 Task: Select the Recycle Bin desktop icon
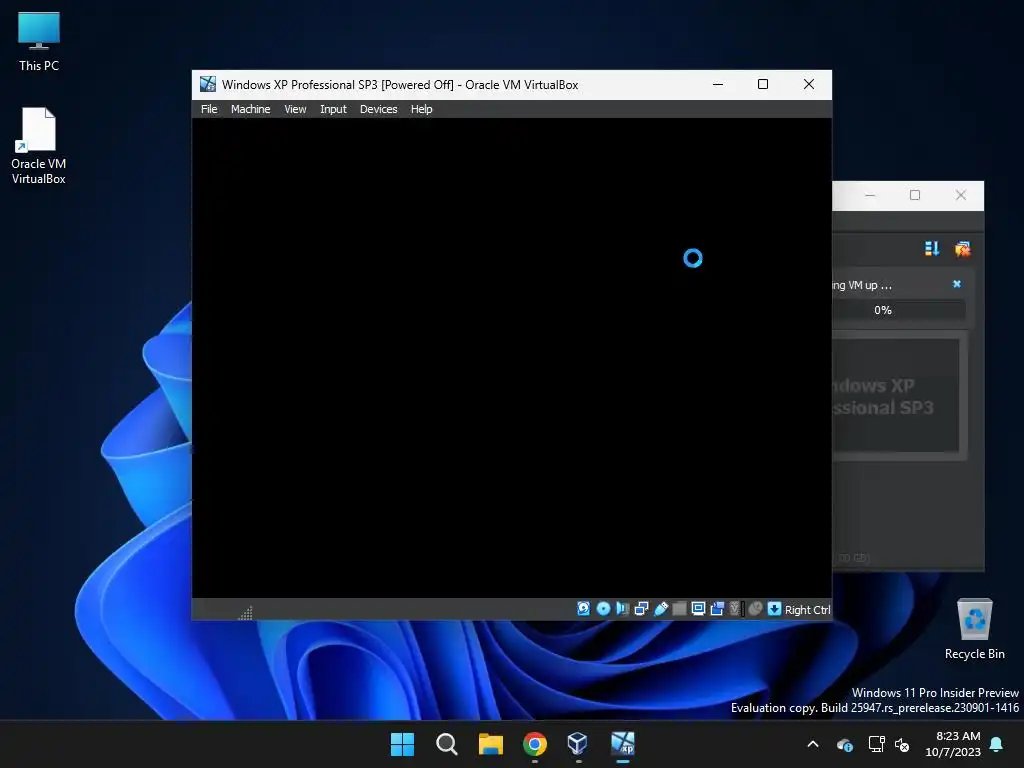point(974,630)
